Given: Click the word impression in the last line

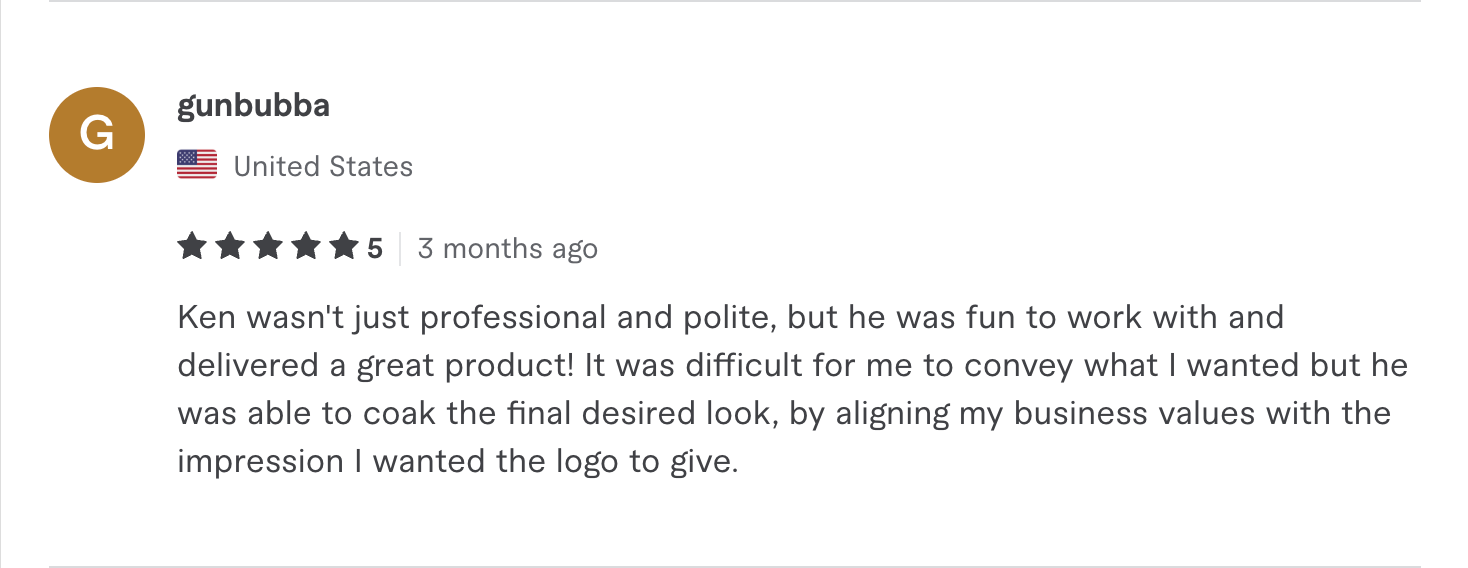Looking at the screenshot, I should point(260,462).
